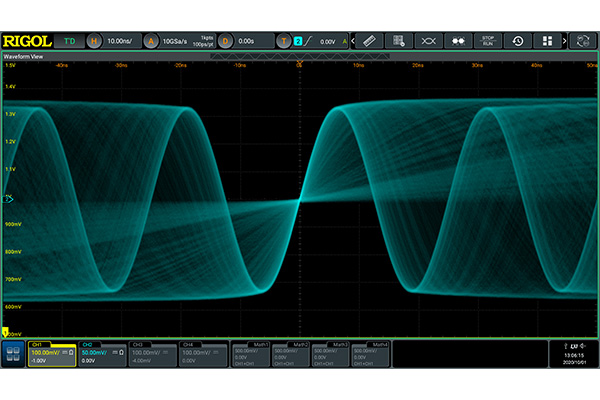This screenshot has width=600, height=400.
Task: Open acquisition 10GSa/s settings
Action: click(x=180, y=41)
